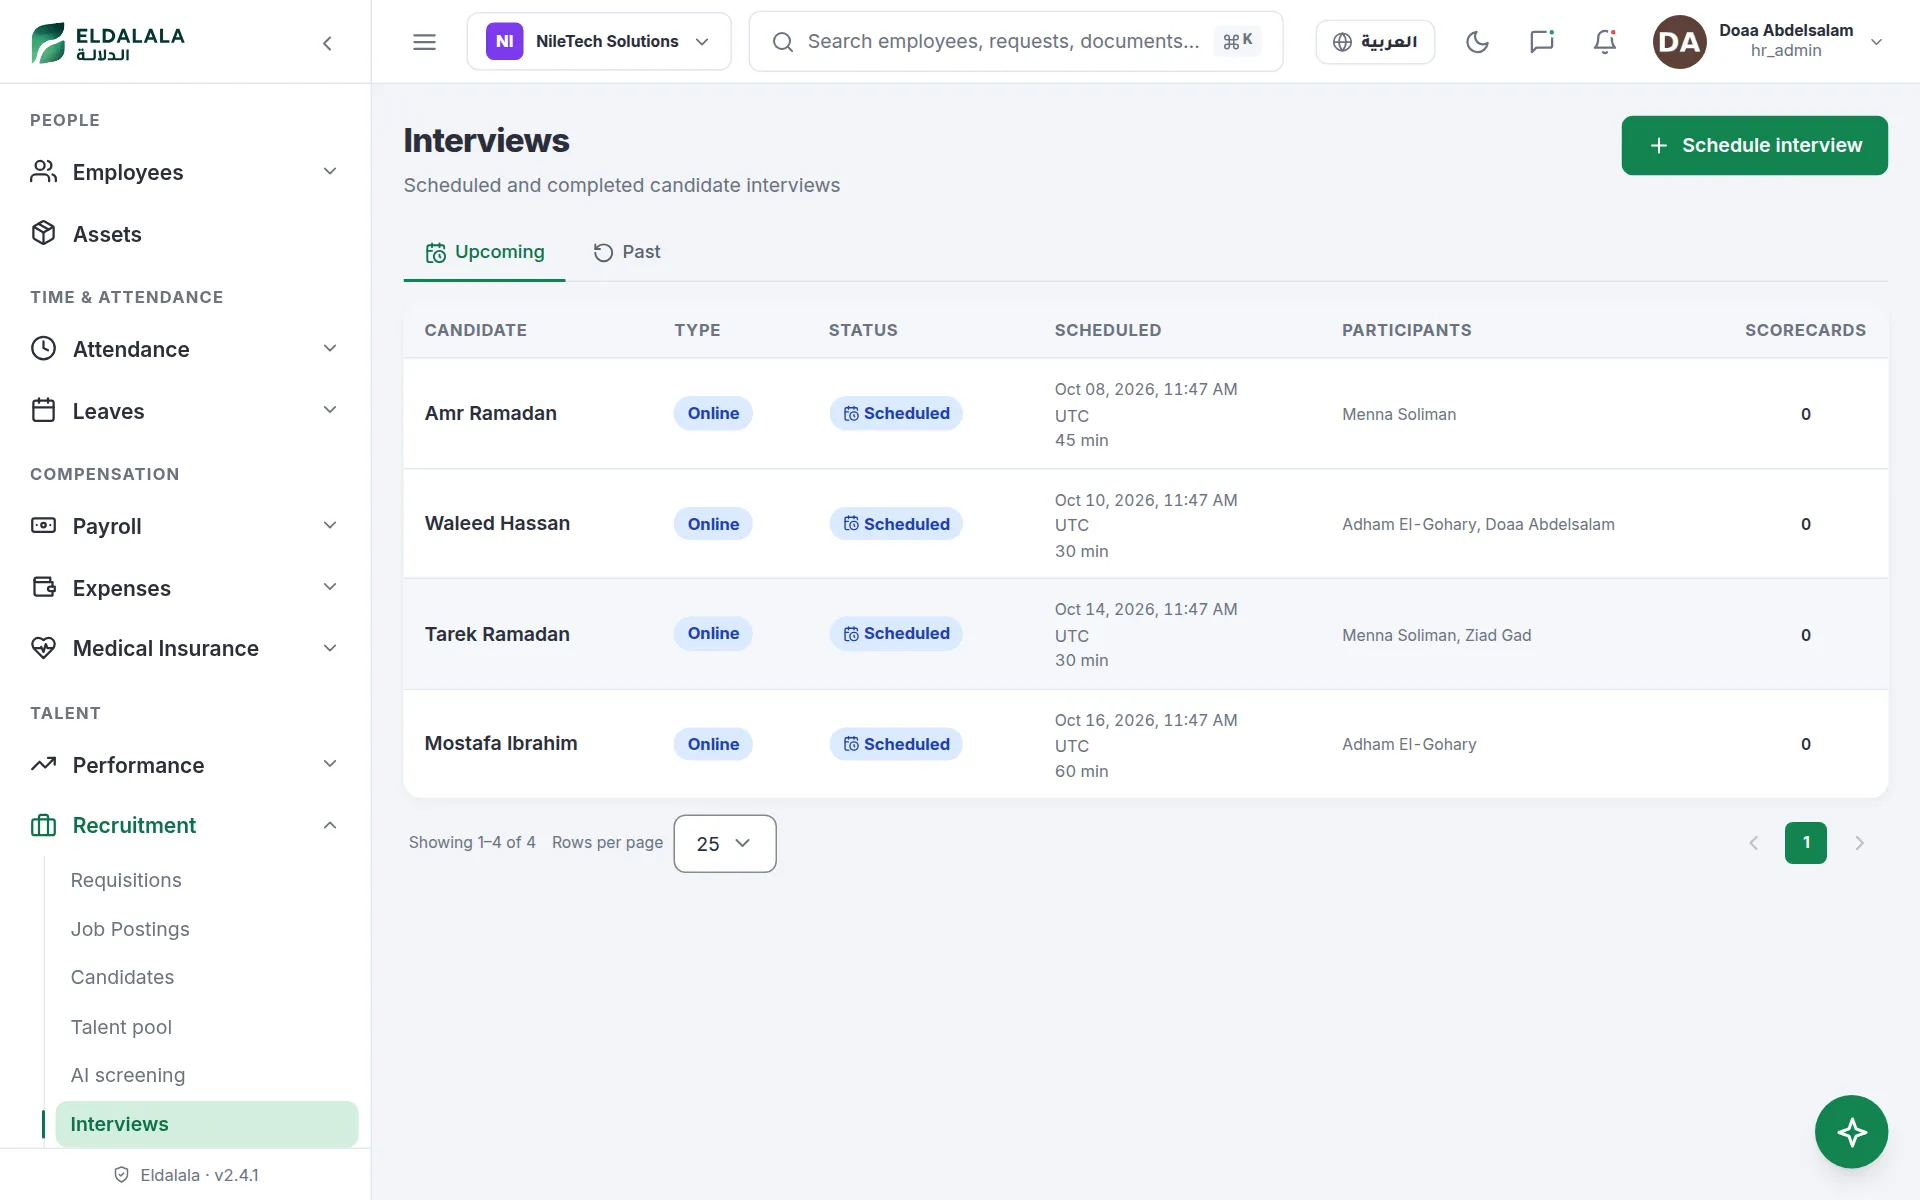
Task: Open AI screening in the sidebar
Action: coord(128,1075)
